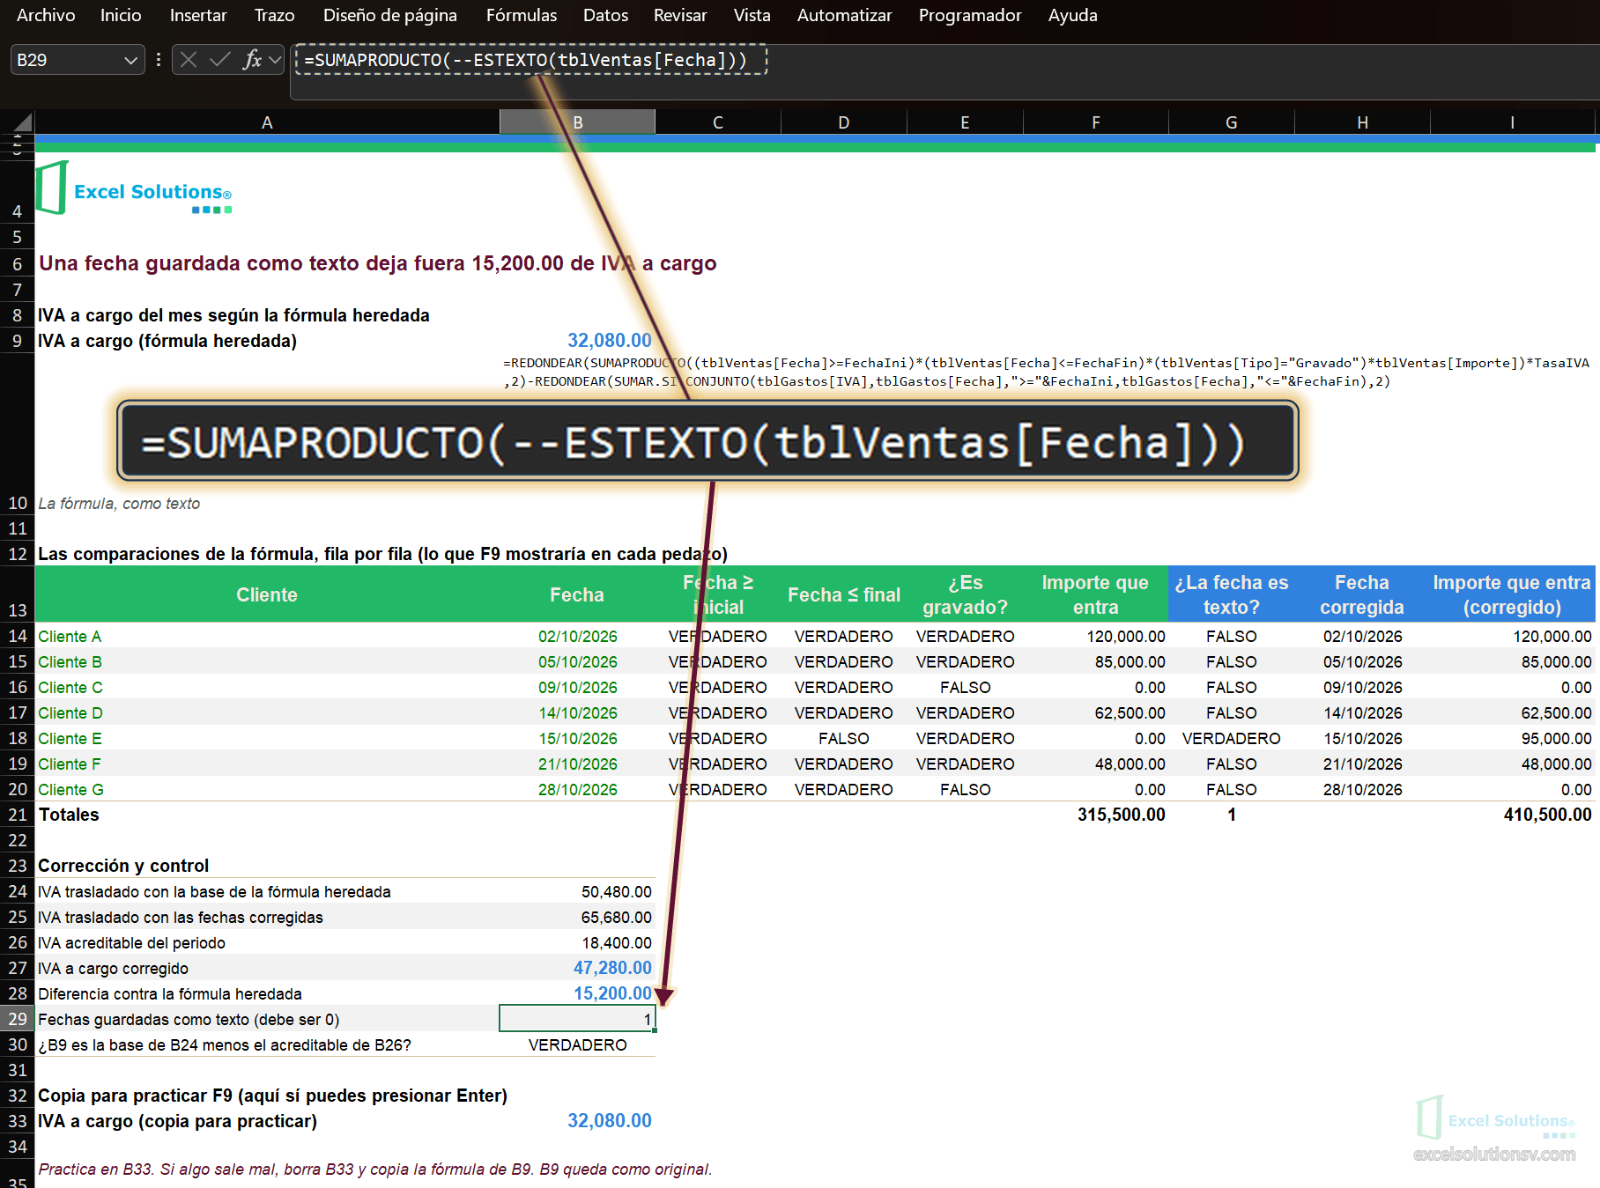Switch to the Vista tab
This screenshot has width=1600, height=1188.
click(752, 15)
